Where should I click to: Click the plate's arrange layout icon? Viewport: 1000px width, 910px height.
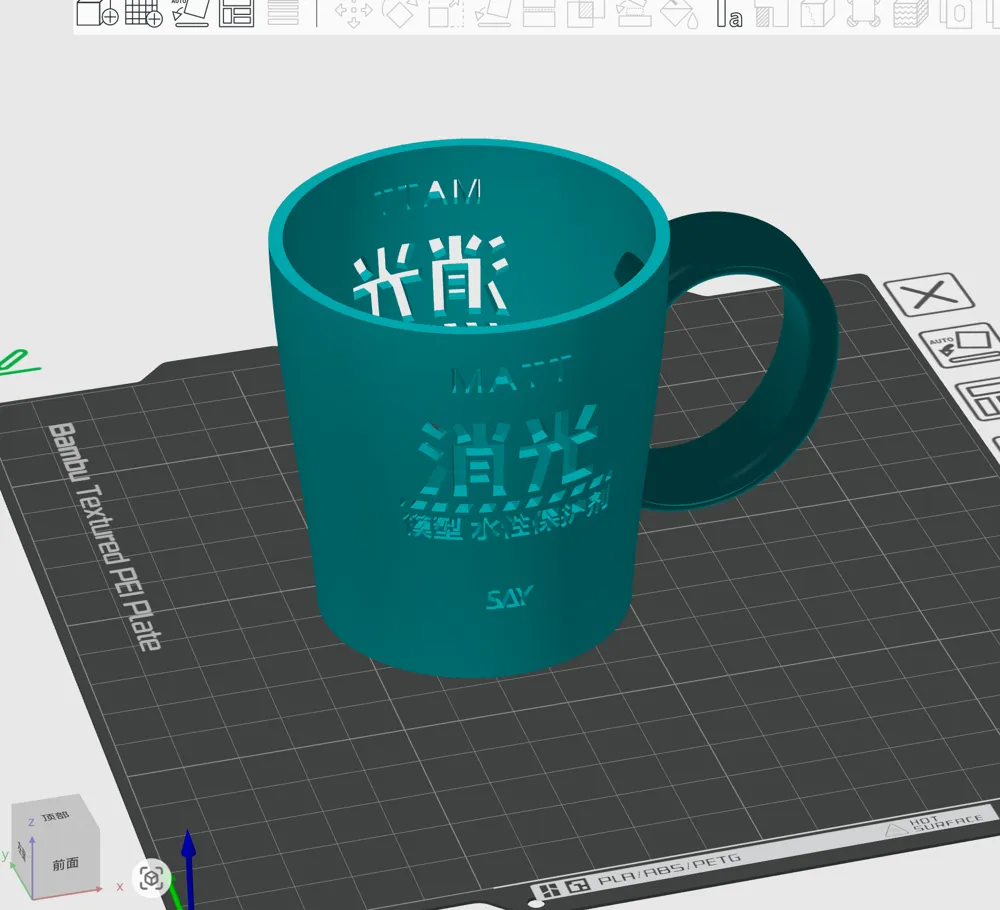(x=980, y=397)
